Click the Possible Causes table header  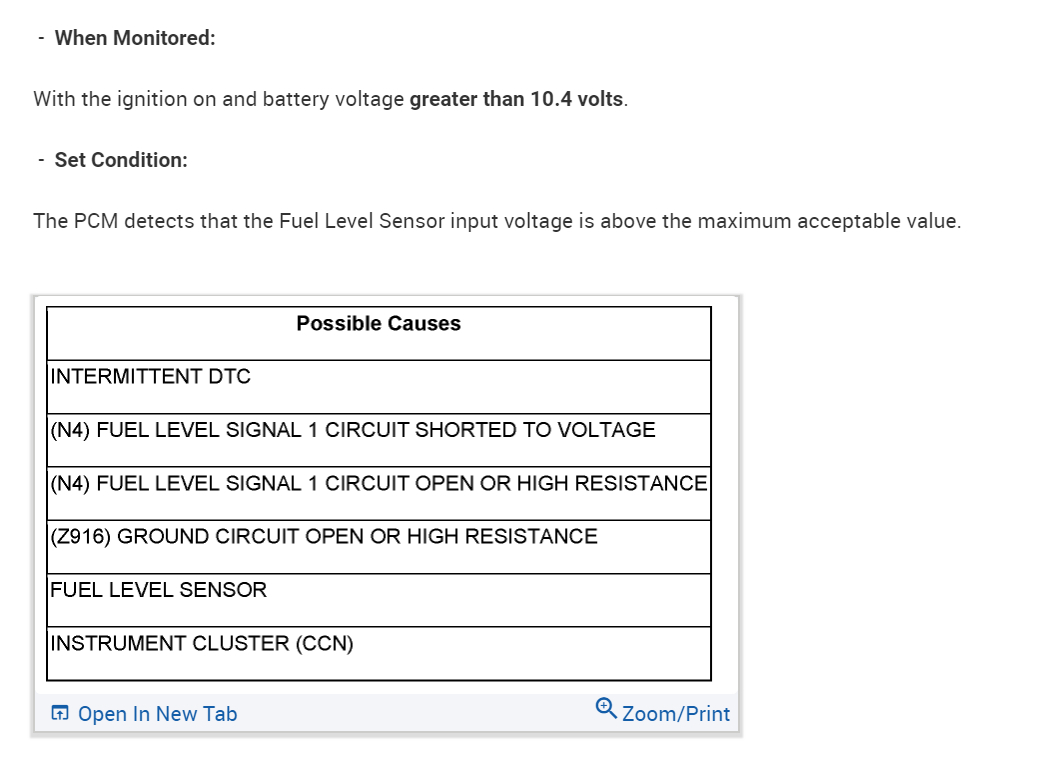pyautogui.click(x=378, y=324)
